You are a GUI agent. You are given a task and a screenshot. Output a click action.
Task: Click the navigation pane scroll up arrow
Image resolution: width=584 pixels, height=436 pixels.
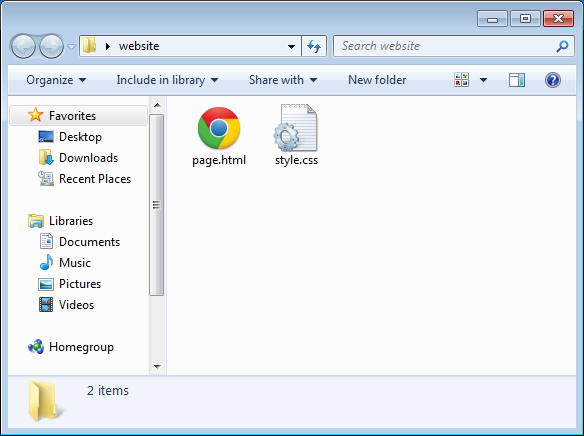point(157,105)
